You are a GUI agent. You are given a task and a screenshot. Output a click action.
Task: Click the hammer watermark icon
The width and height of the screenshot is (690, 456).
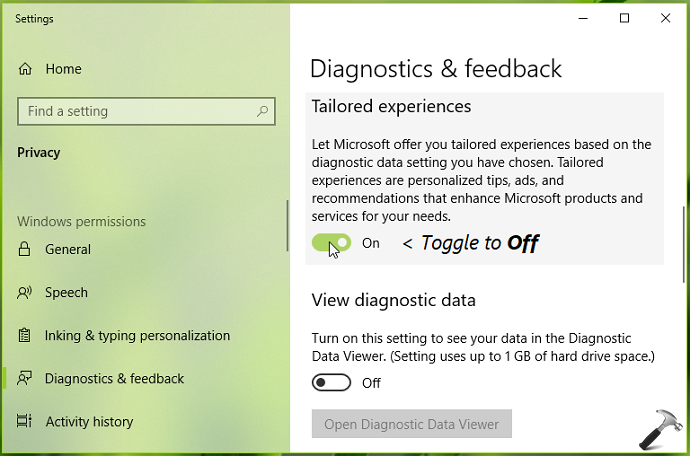(660, 429)
